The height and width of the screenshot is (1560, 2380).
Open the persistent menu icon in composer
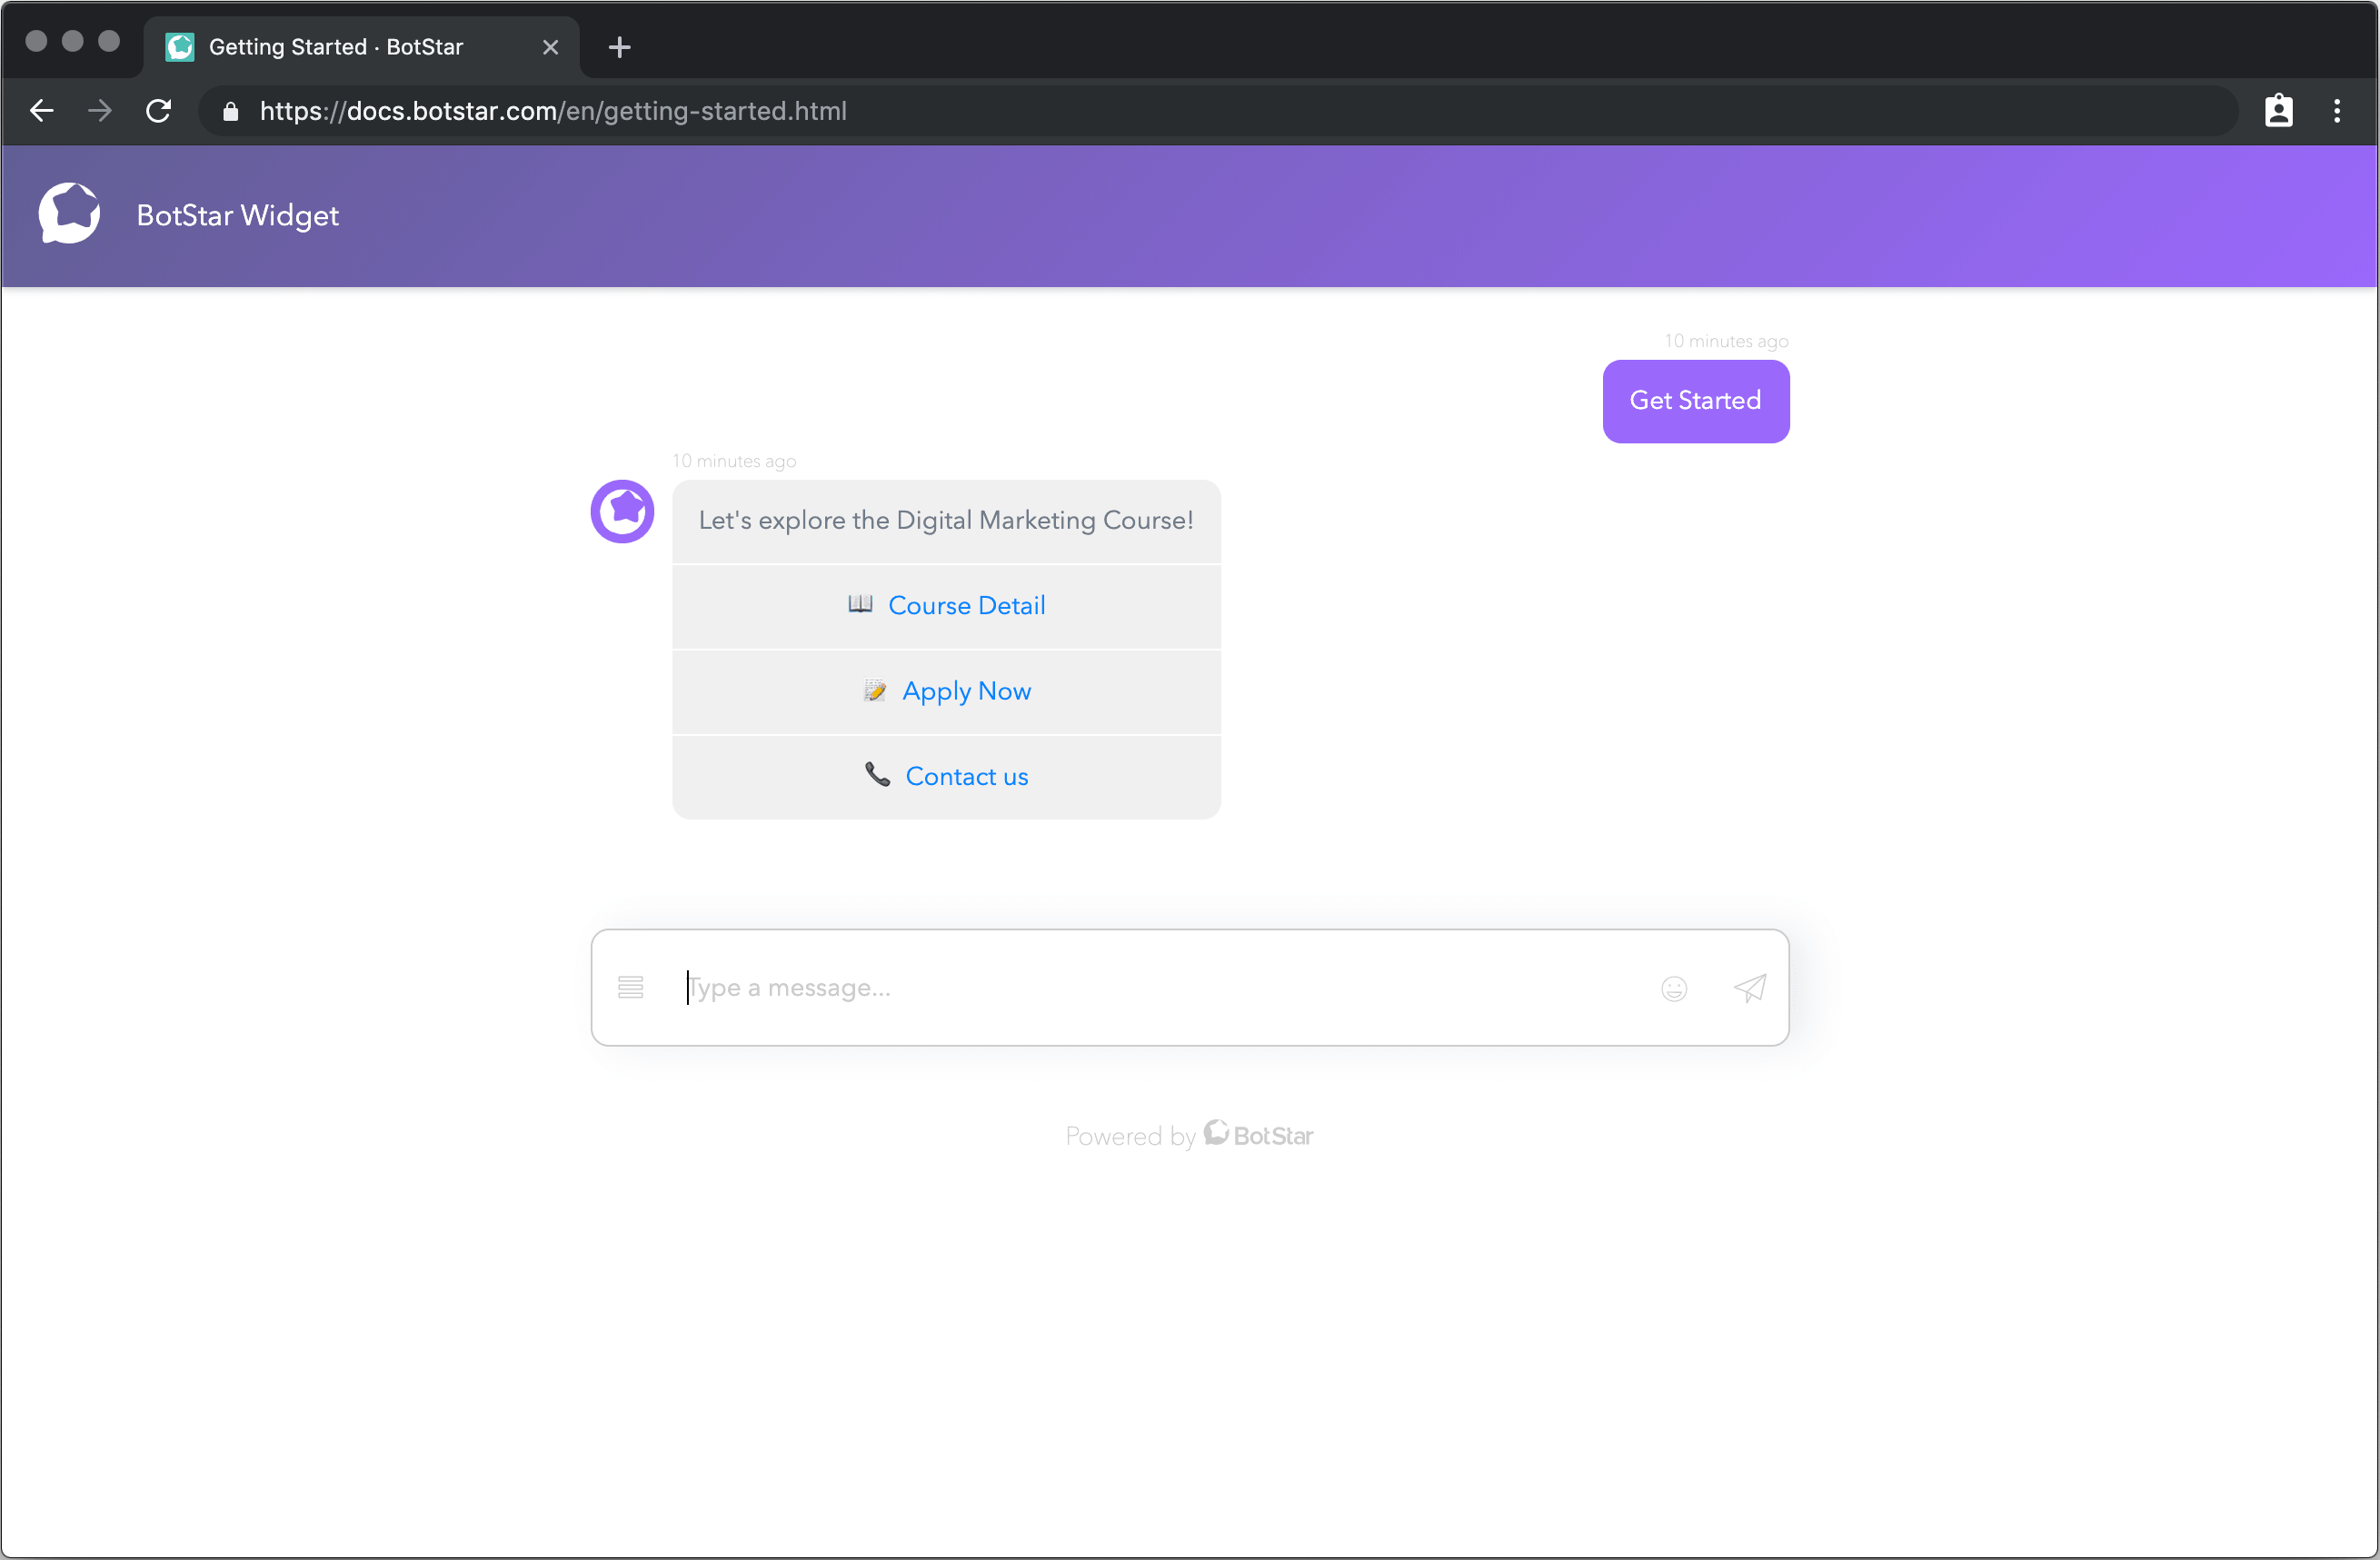pos(631,988)
